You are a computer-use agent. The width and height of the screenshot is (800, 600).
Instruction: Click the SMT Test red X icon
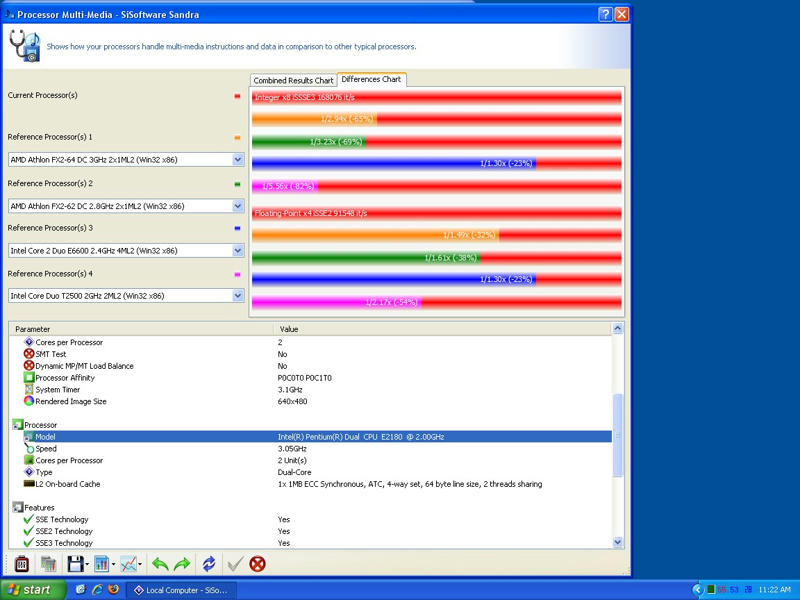(x=29, y=354)
